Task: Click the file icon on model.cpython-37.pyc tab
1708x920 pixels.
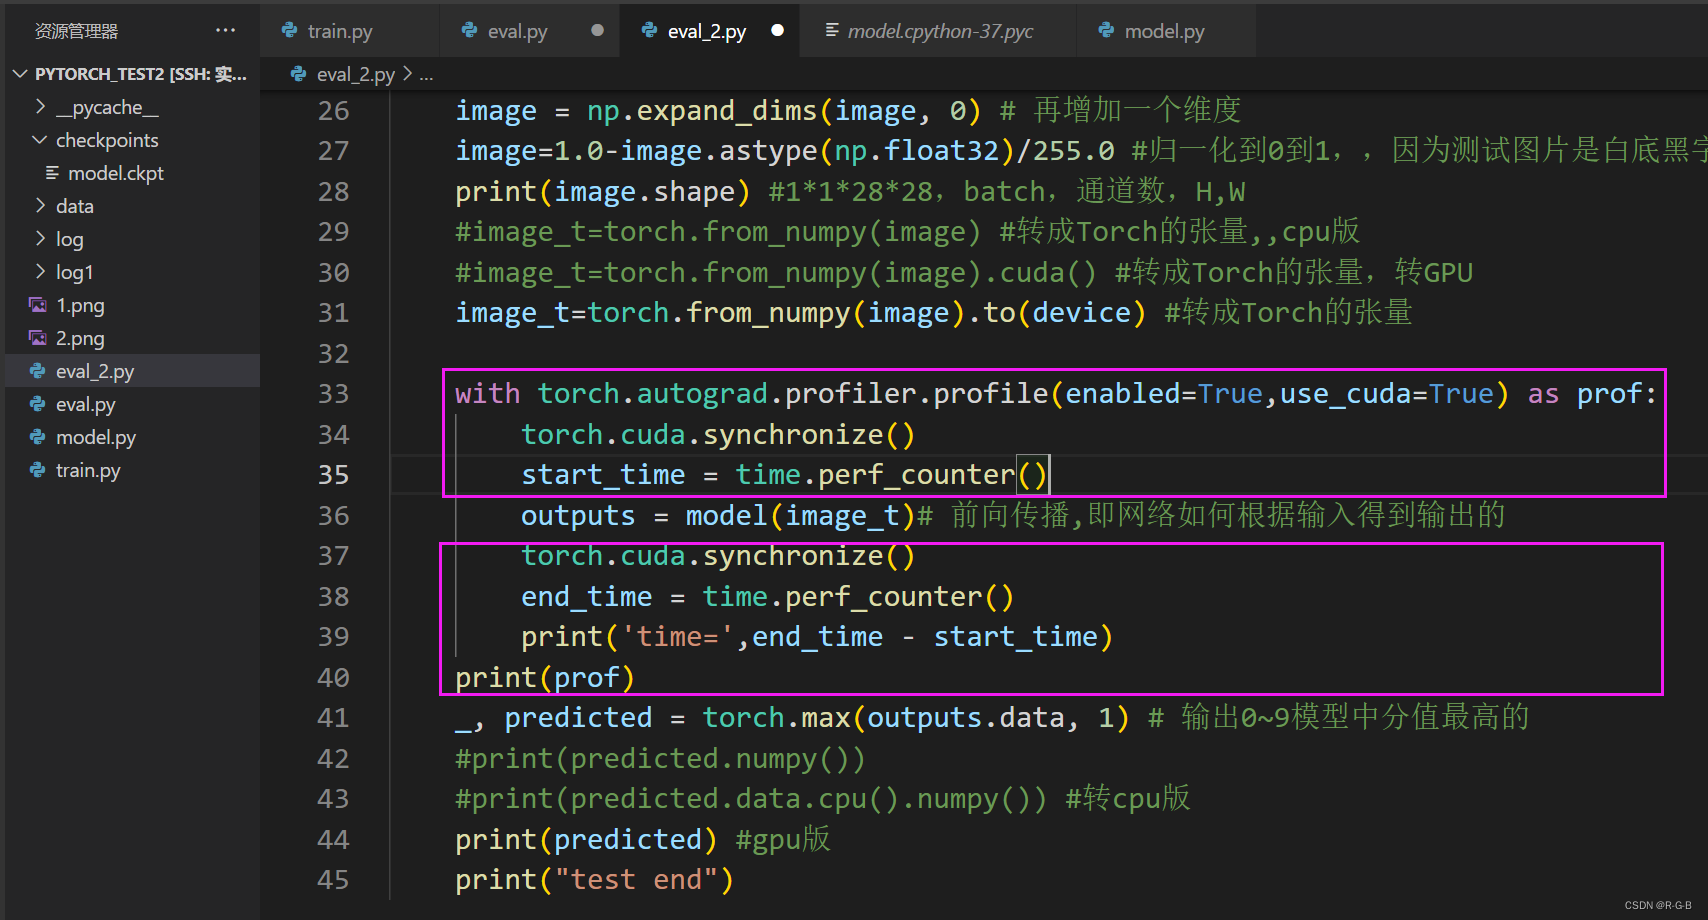Action: pos(831,31)
